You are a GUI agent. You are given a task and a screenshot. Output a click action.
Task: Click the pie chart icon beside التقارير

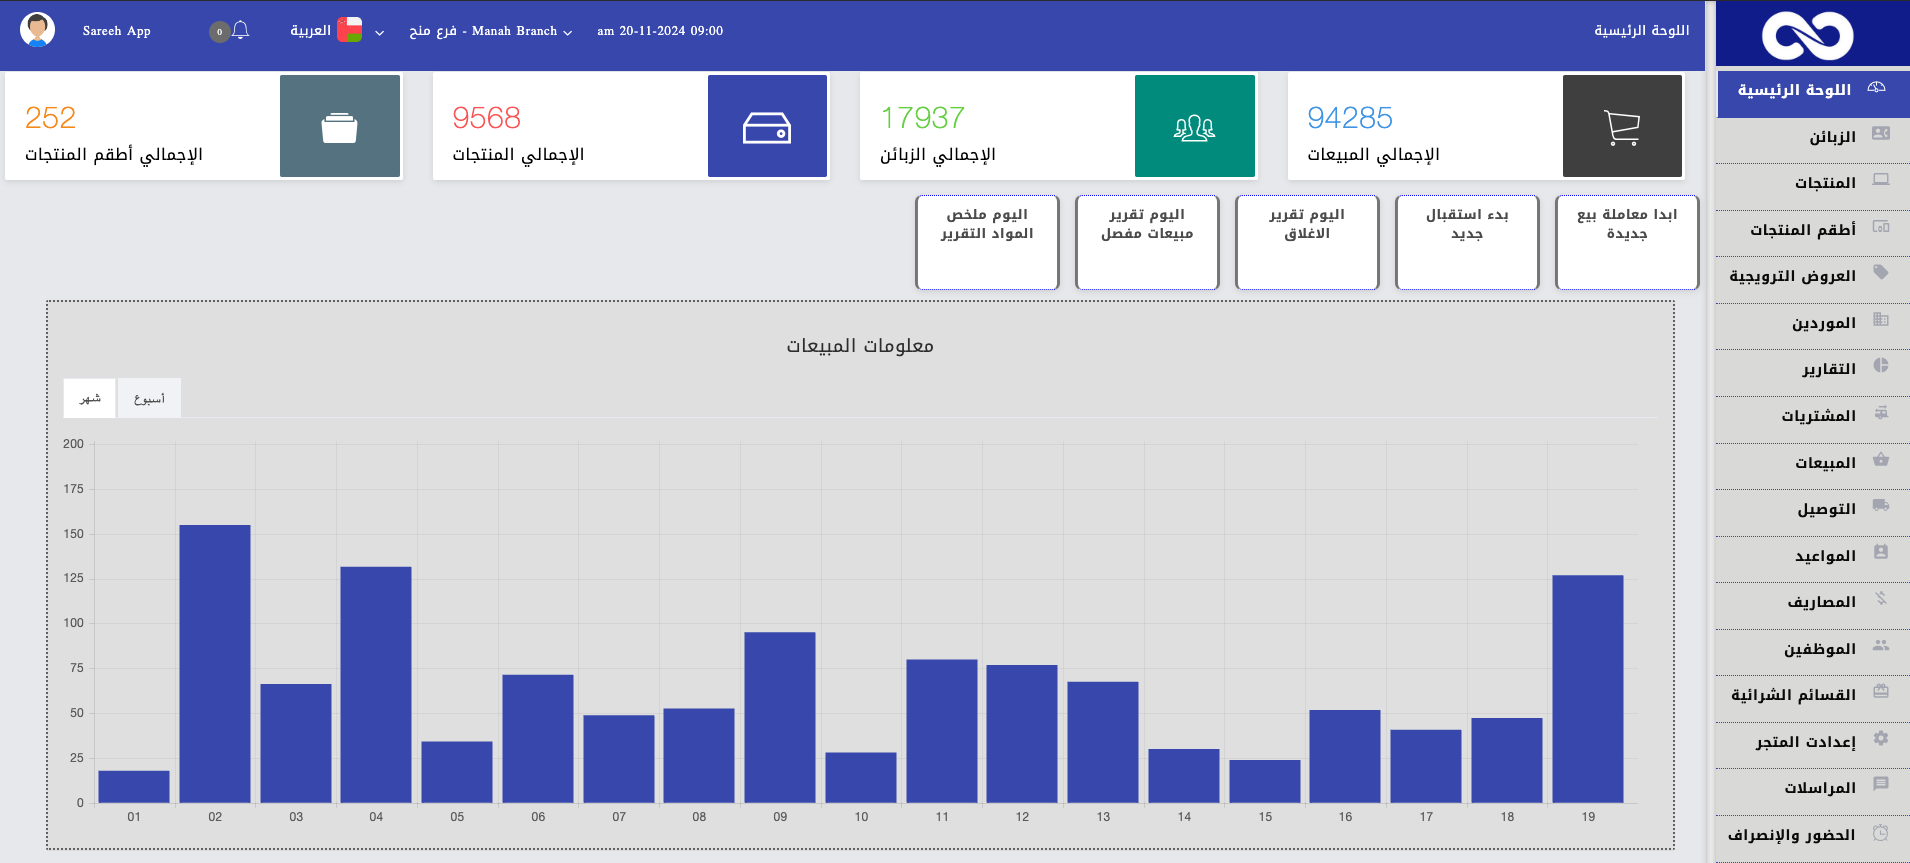(x=1881, y=366)
